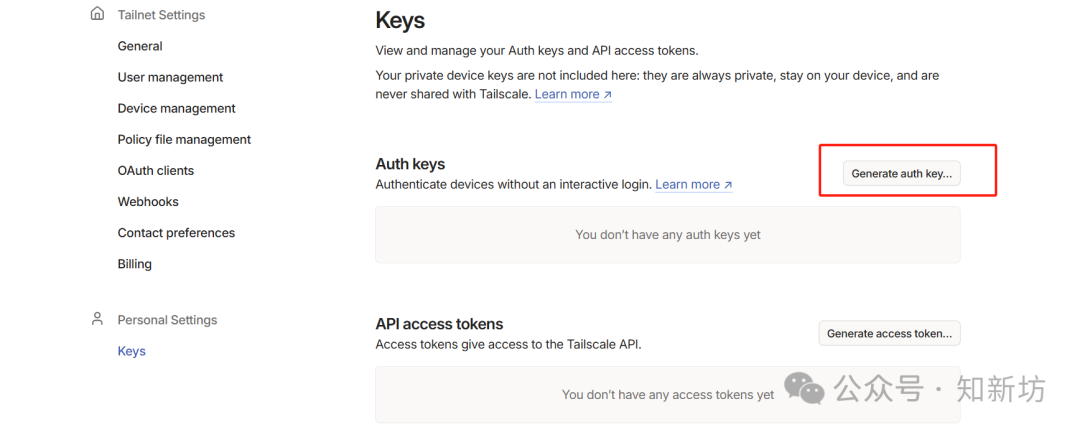Click the Tailnet Settings section label

[x=161, y=15]
